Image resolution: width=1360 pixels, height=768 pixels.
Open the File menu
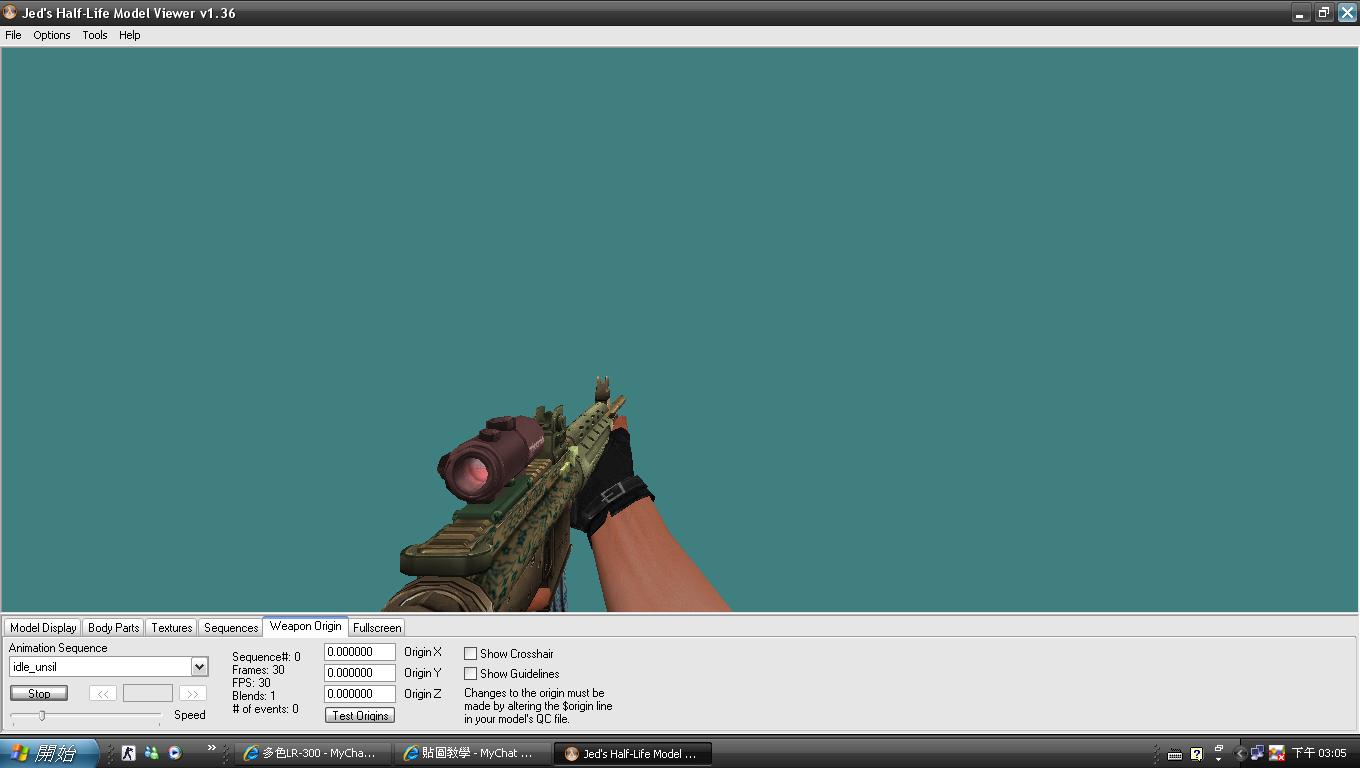[13, 35]
